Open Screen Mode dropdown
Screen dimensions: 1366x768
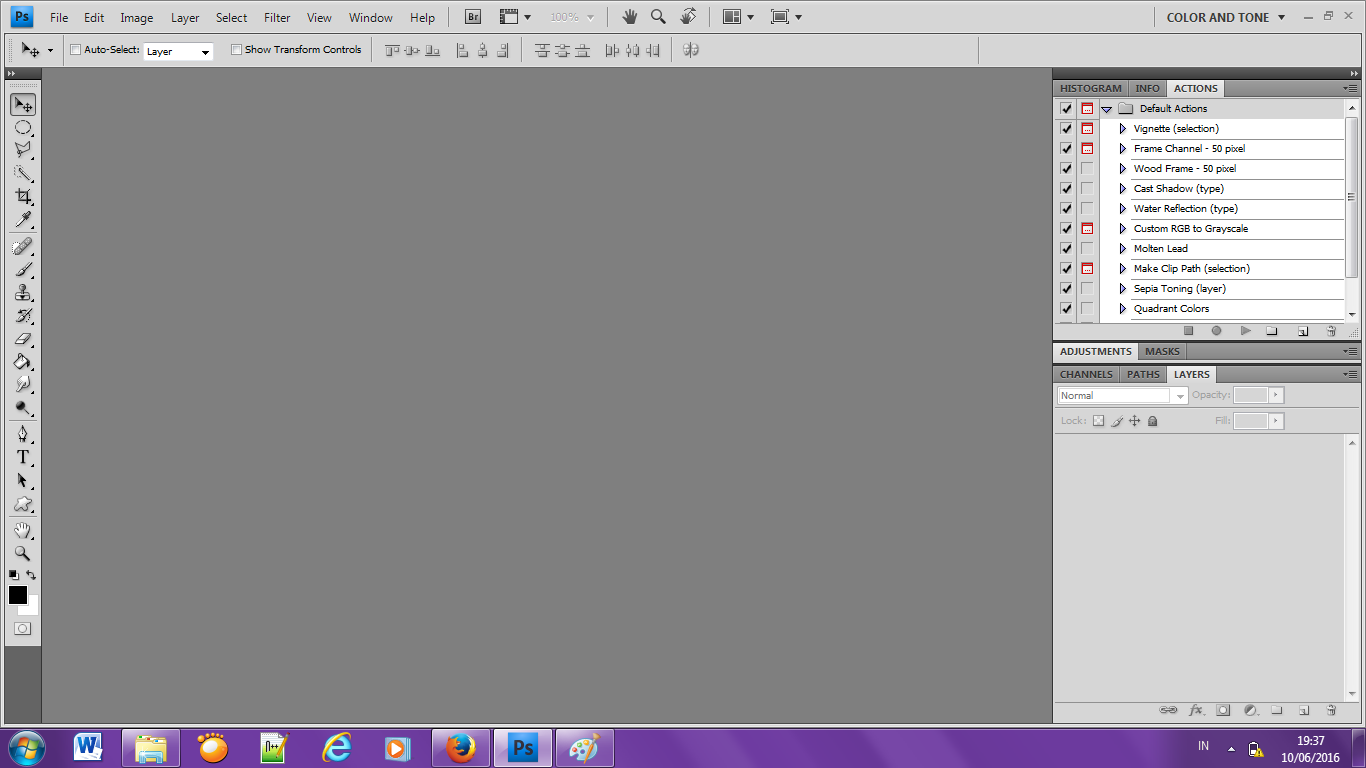tap(787, 17)
